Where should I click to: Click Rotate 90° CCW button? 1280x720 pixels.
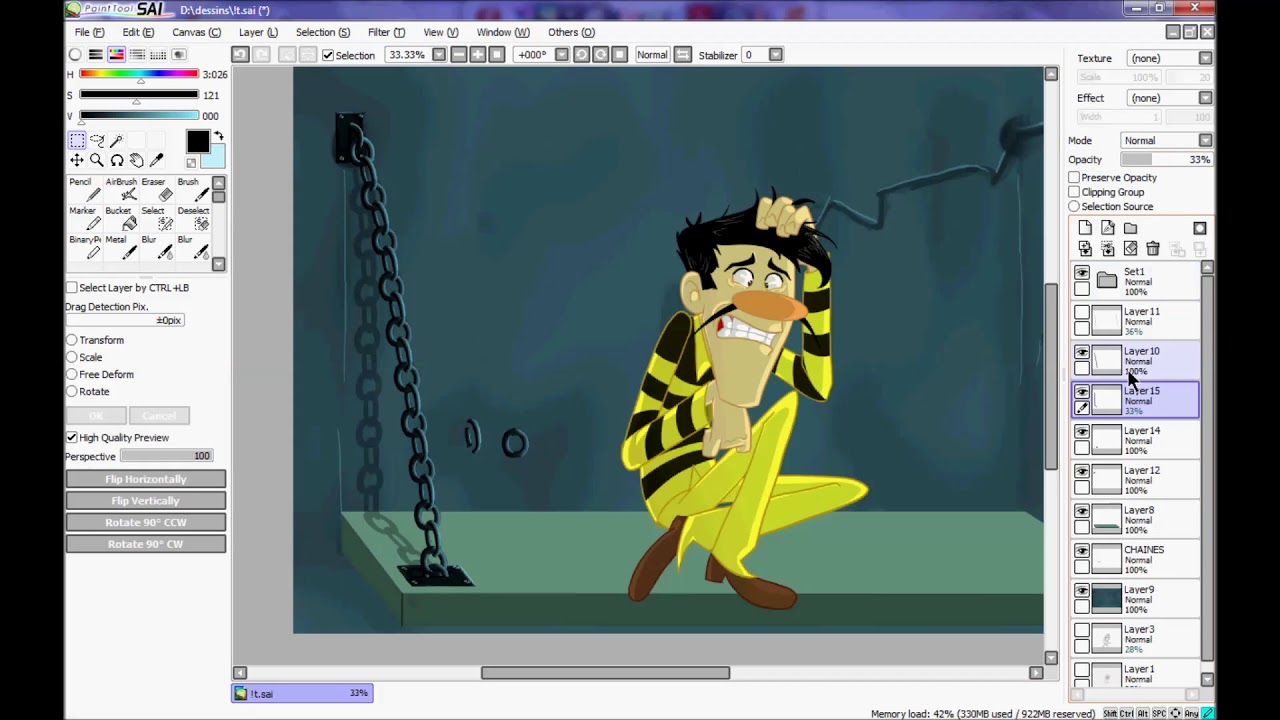pyautogui.click(x=146, y=522)
